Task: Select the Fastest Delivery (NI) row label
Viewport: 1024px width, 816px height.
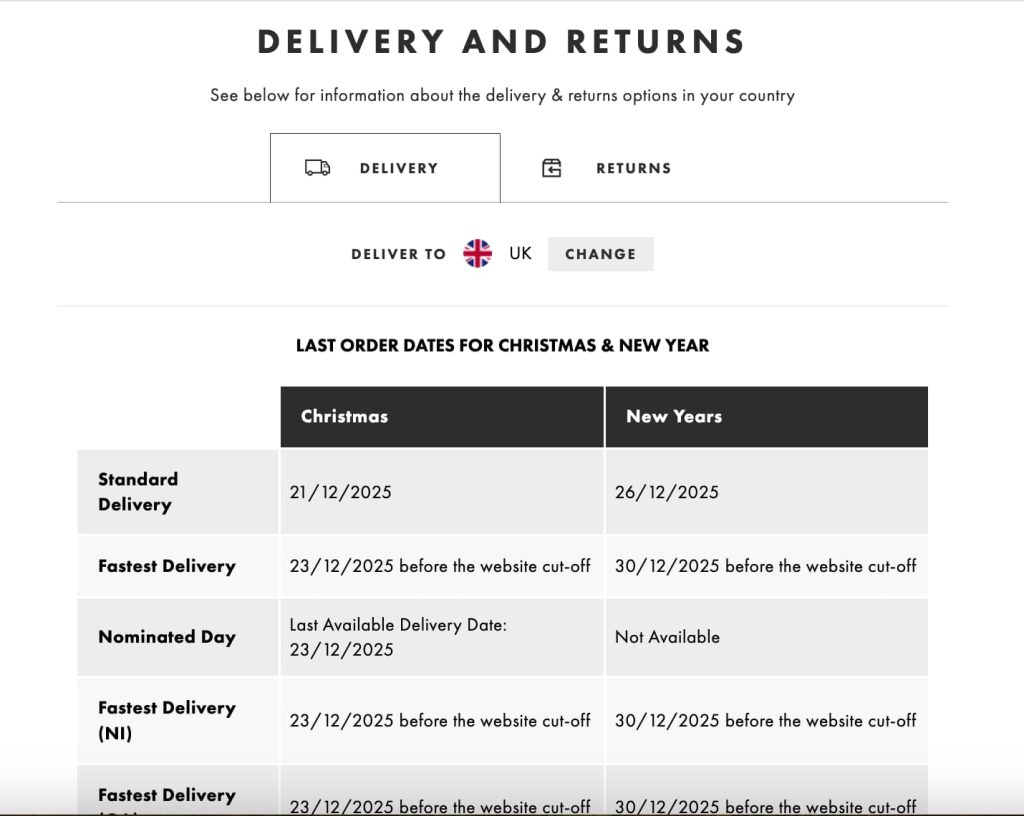Action: click(x=166, y=720)
